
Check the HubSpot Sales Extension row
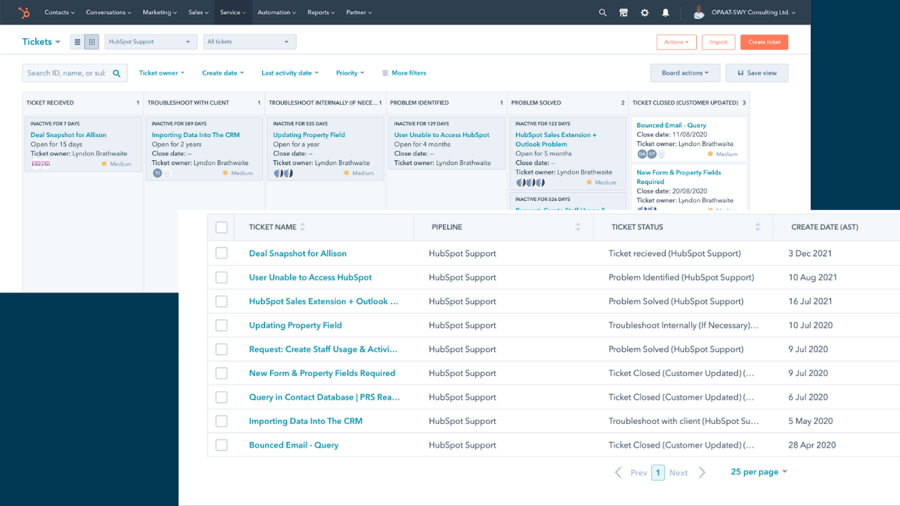222,301
